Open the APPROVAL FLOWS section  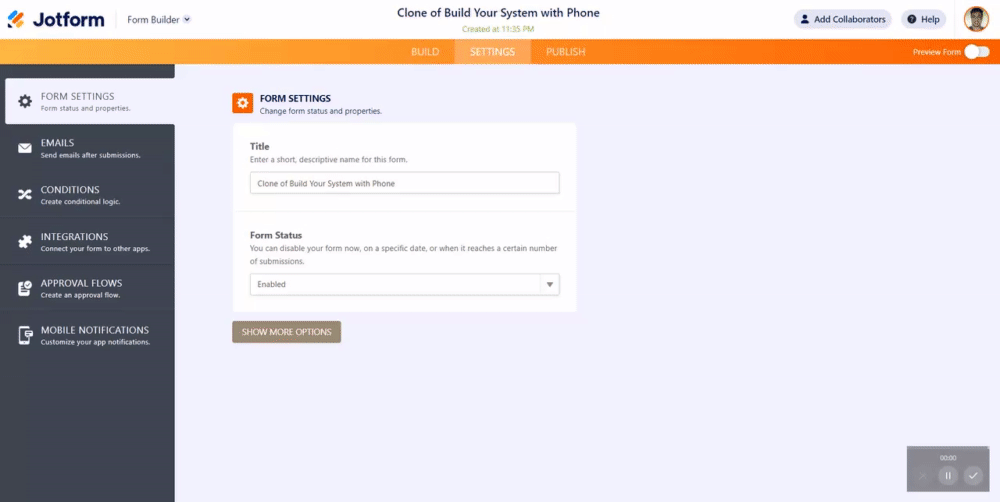(87, 288)
